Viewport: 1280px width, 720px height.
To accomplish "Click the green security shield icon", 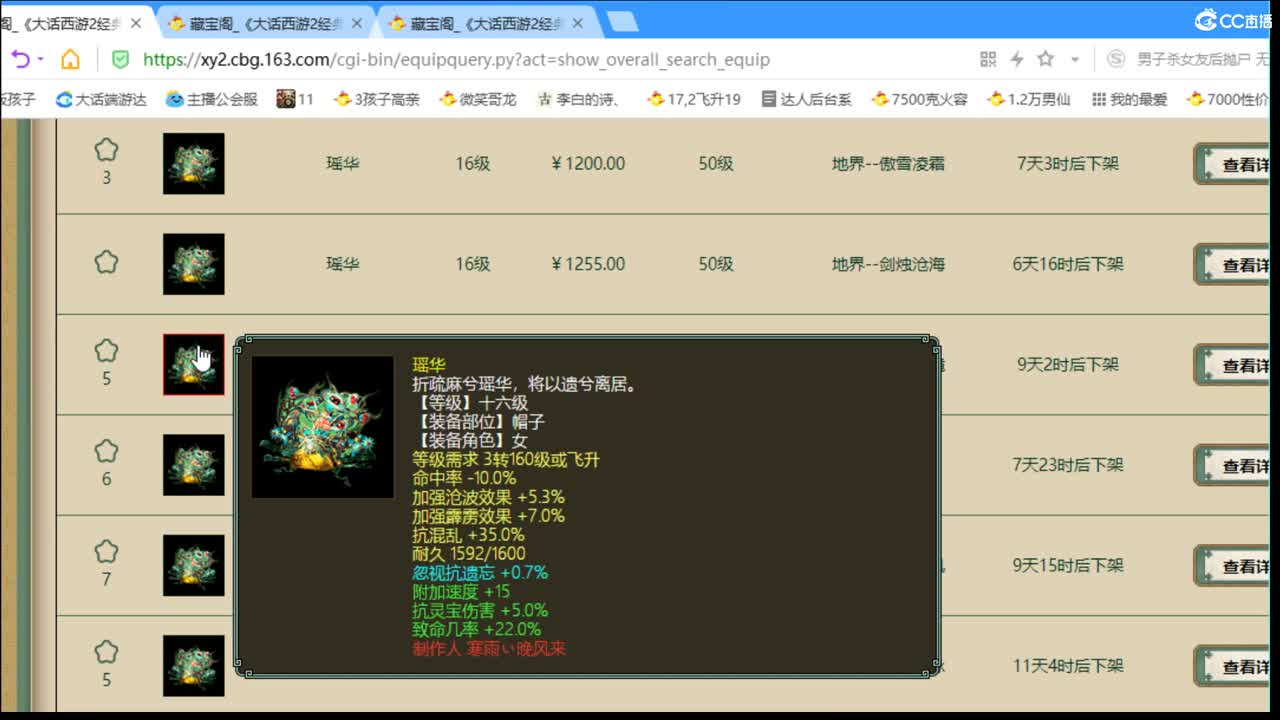I will coord(120,59).
